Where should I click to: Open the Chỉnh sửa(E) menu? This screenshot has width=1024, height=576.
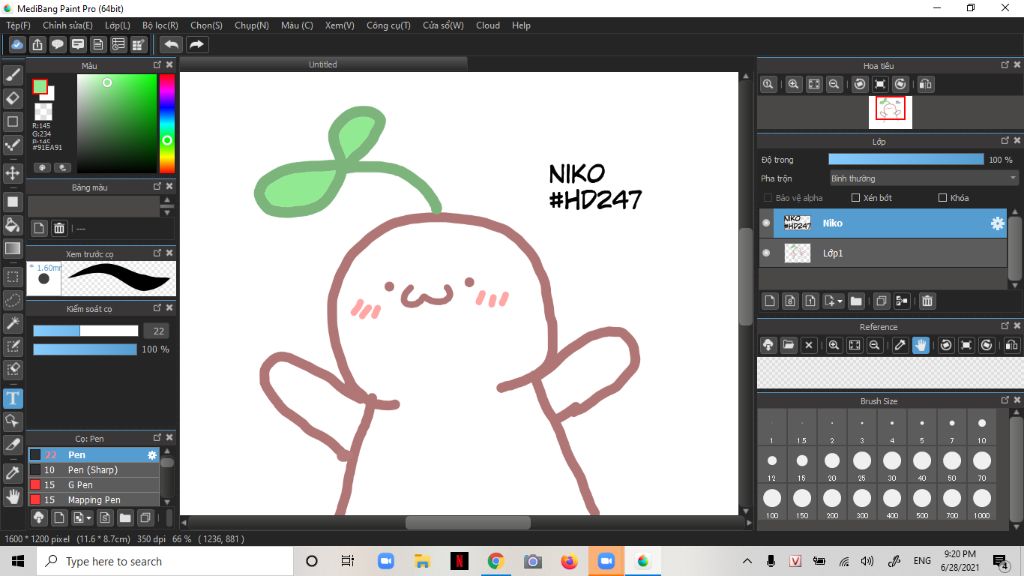click(x=68, y=25)
